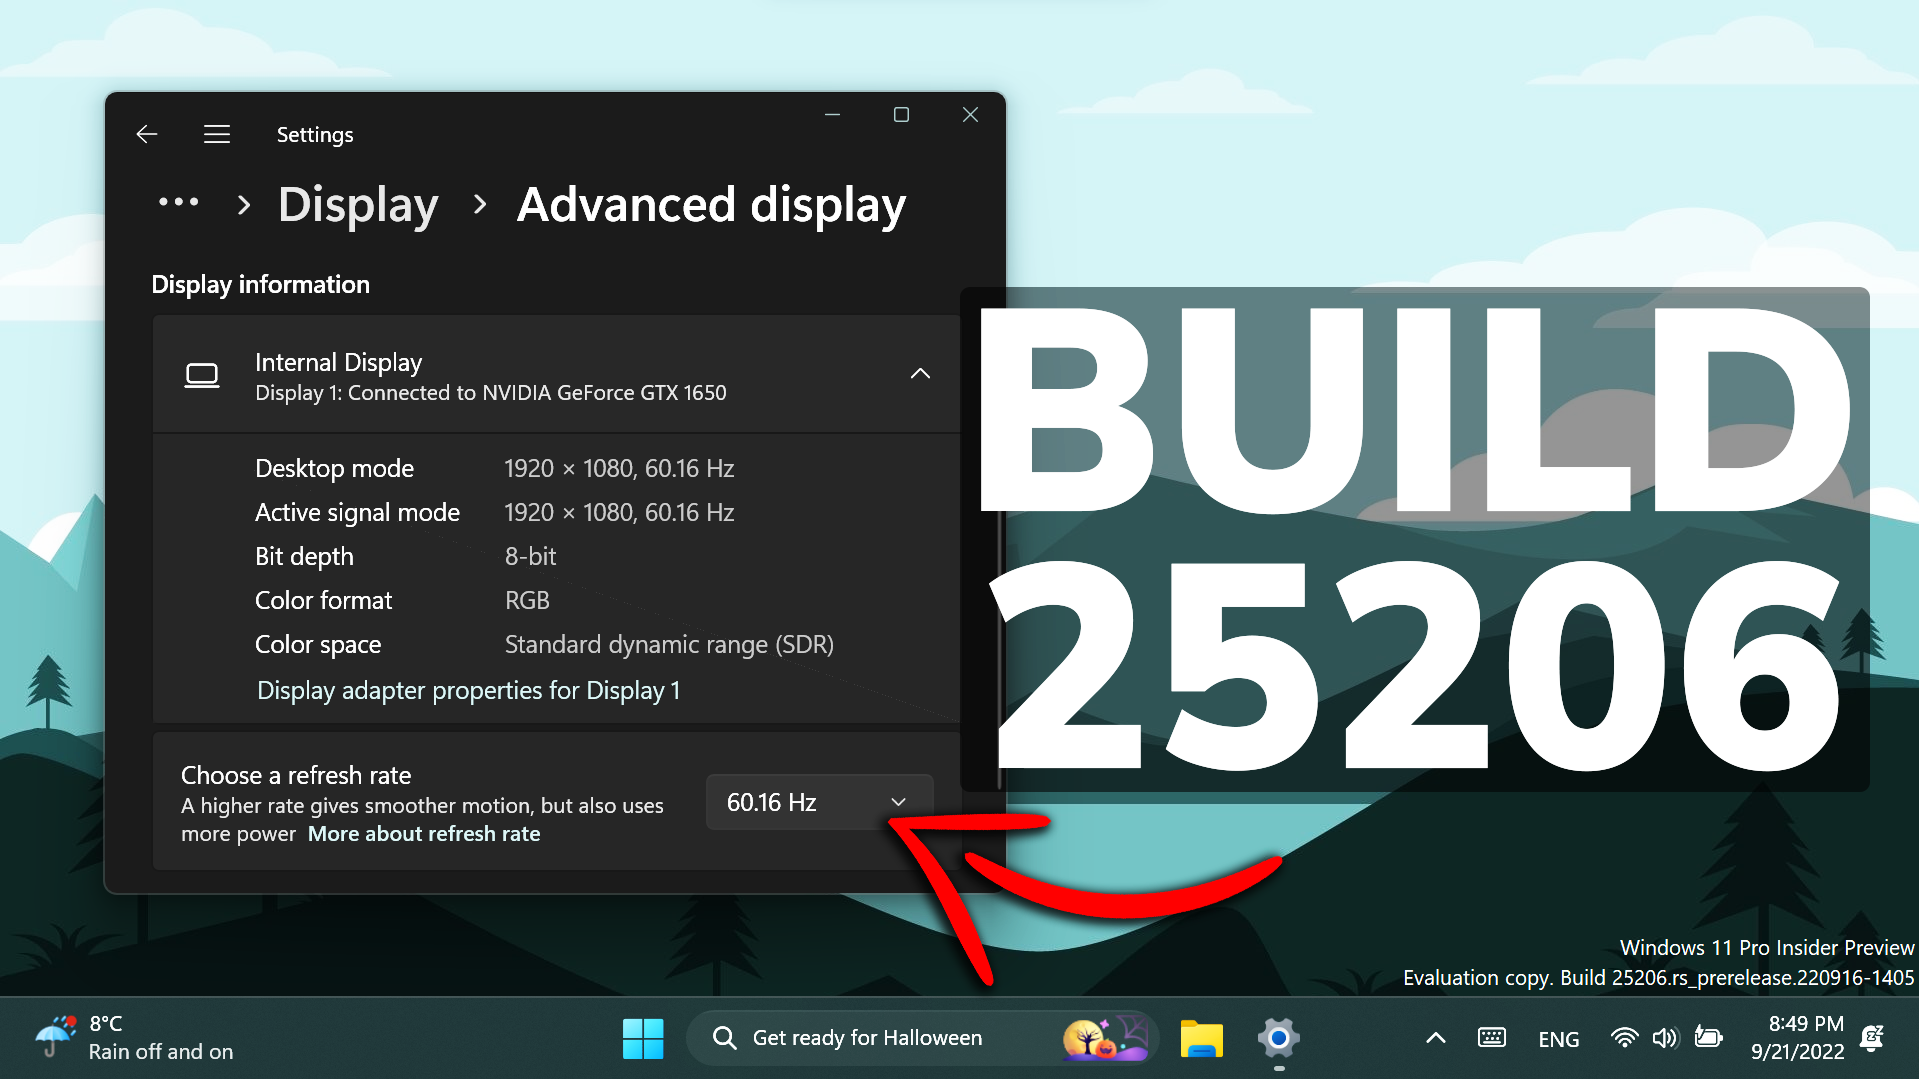The width and height of the screenshot is (1919, 1079).
Task: Click the back arrow in Settings
Action: click(146, 133)
